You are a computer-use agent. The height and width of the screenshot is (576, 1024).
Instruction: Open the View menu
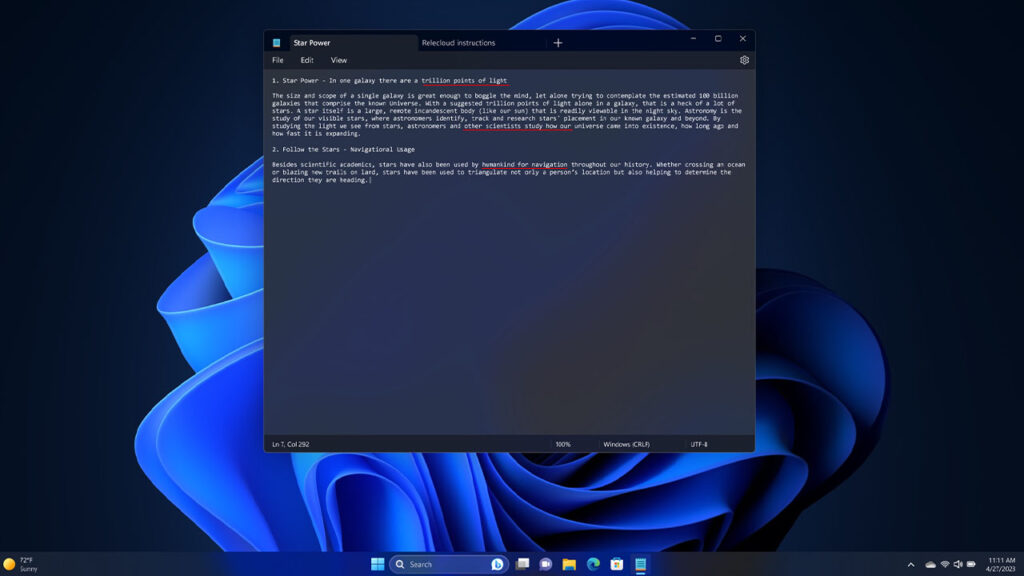tap(339, 60)
